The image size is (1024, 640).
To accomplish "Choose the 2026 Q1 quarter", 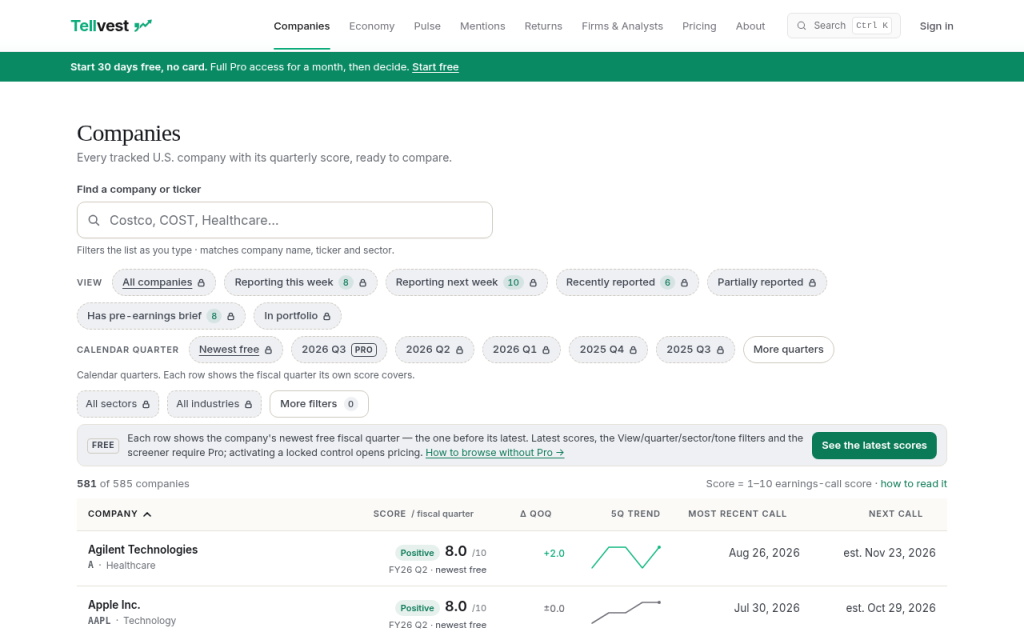I will coord(521,350).
